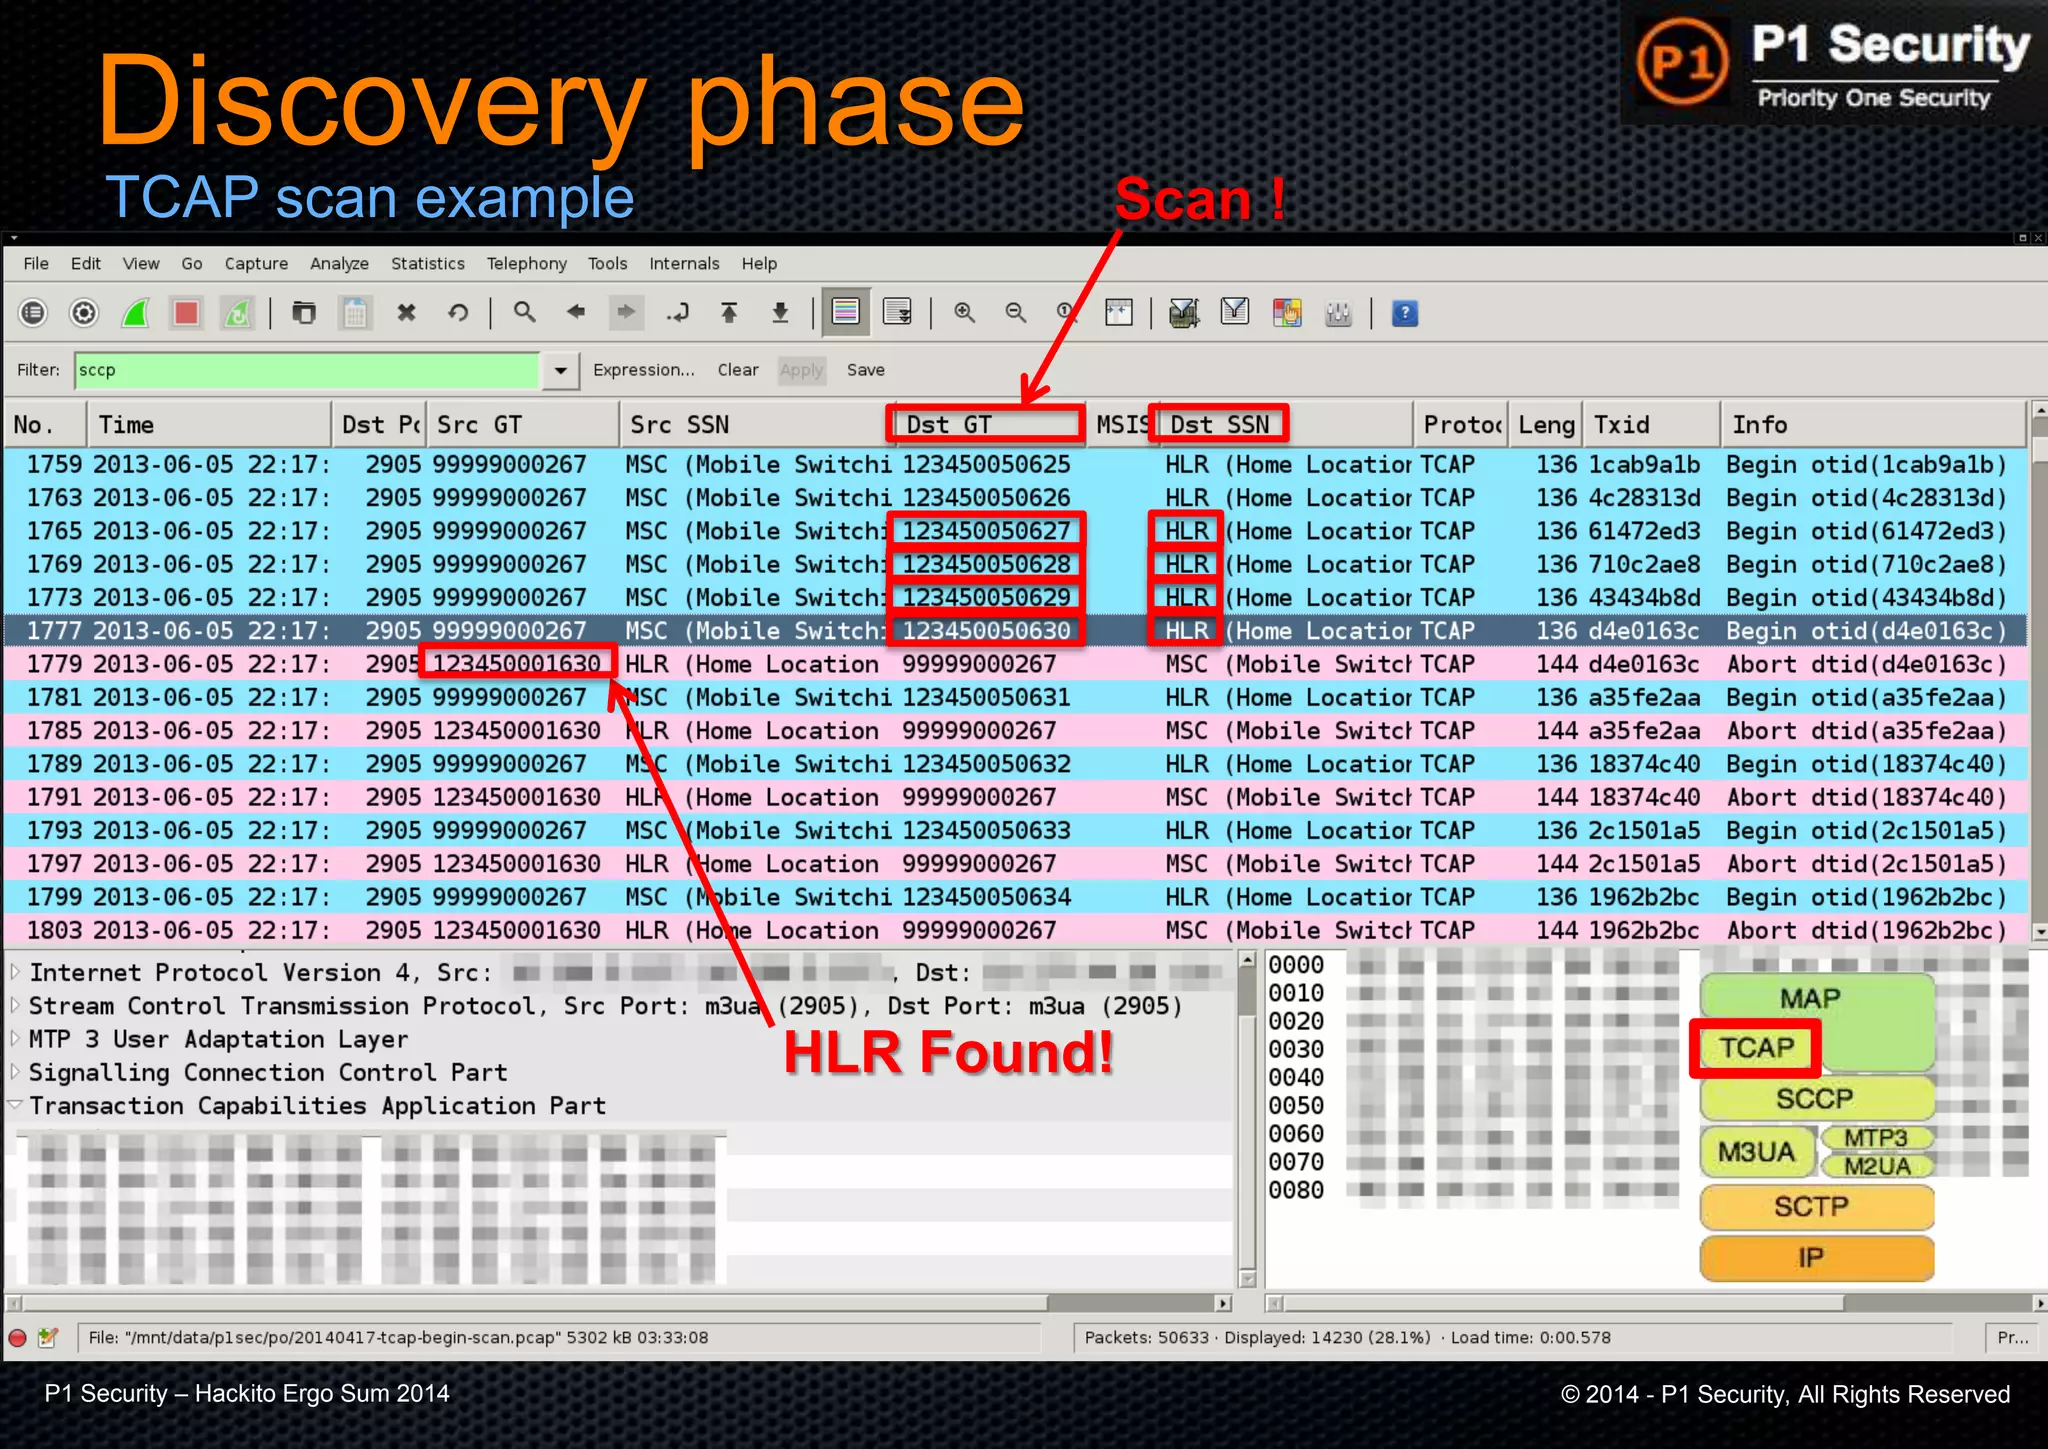
Task: Jump to the last packet icon
Action: (780, 313)
